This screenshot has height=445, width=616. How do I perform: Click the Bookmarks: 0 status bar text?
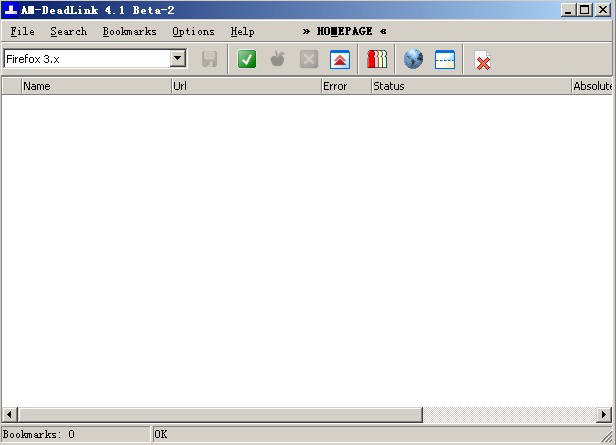click(x=38, y=434)
